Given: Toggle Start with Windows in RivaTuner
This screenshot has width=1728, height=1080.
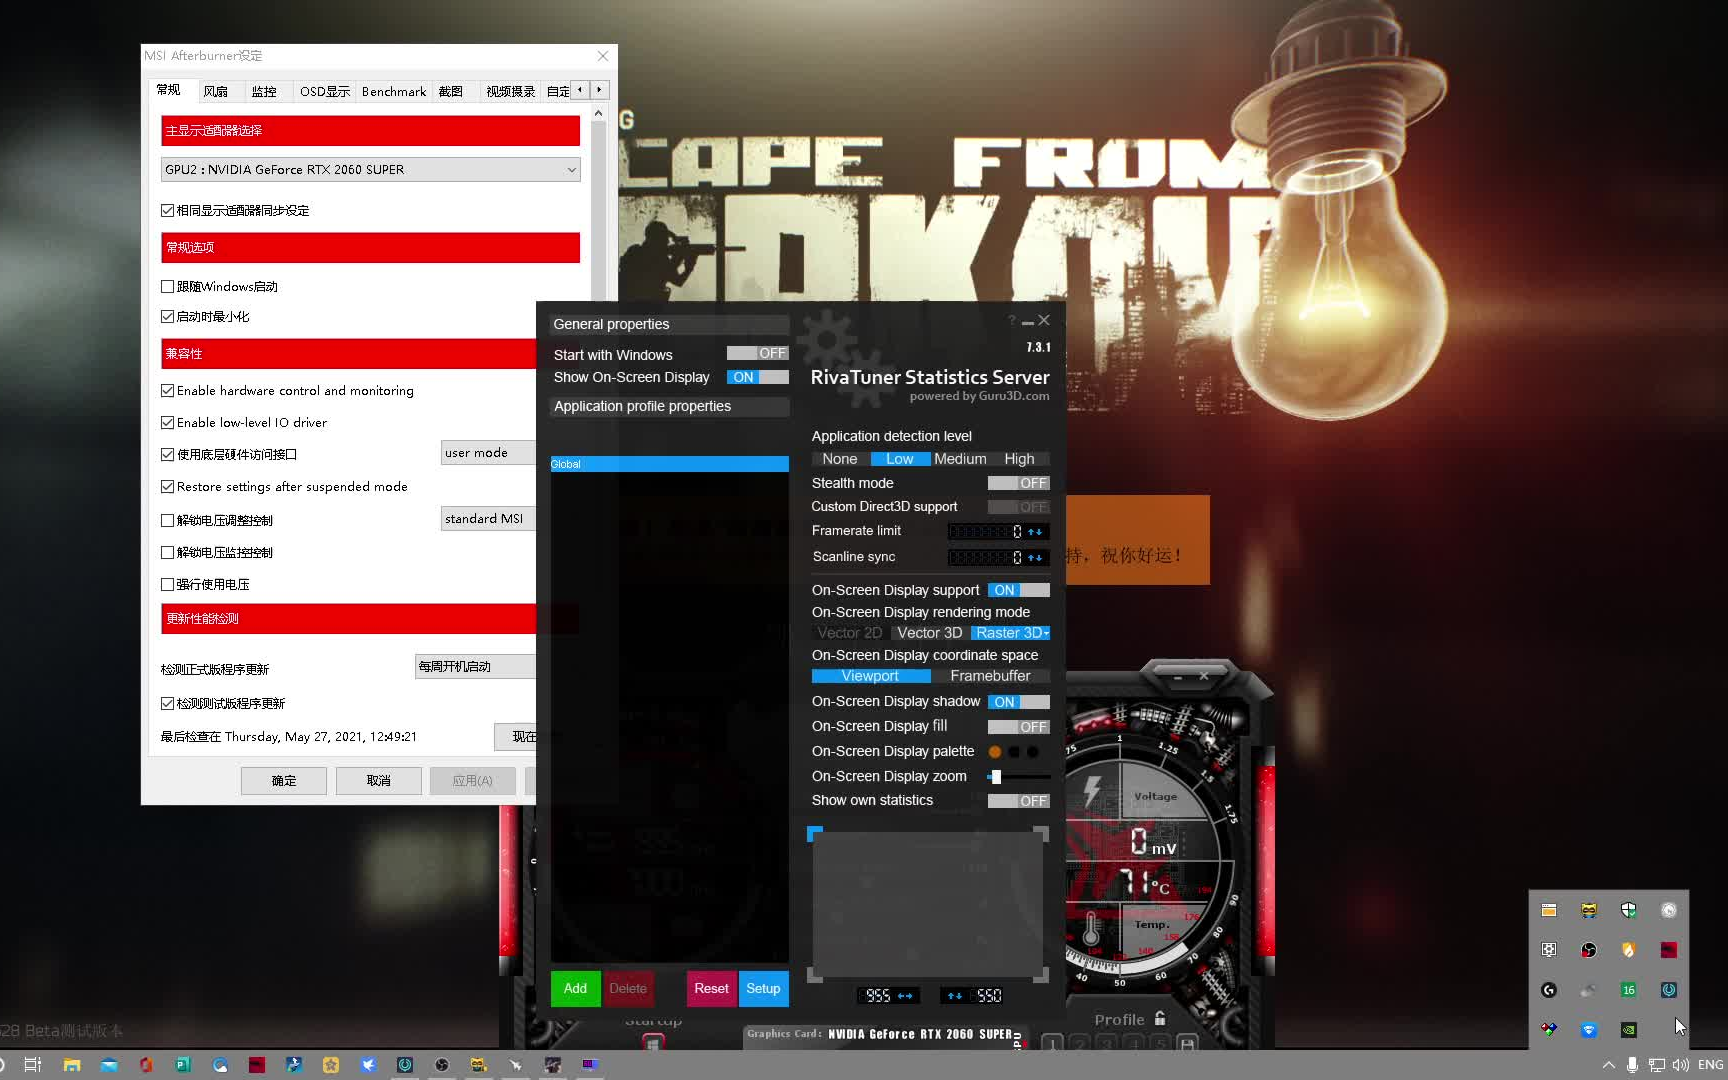Looking at the screenshot, I should (x=757, y=353).
